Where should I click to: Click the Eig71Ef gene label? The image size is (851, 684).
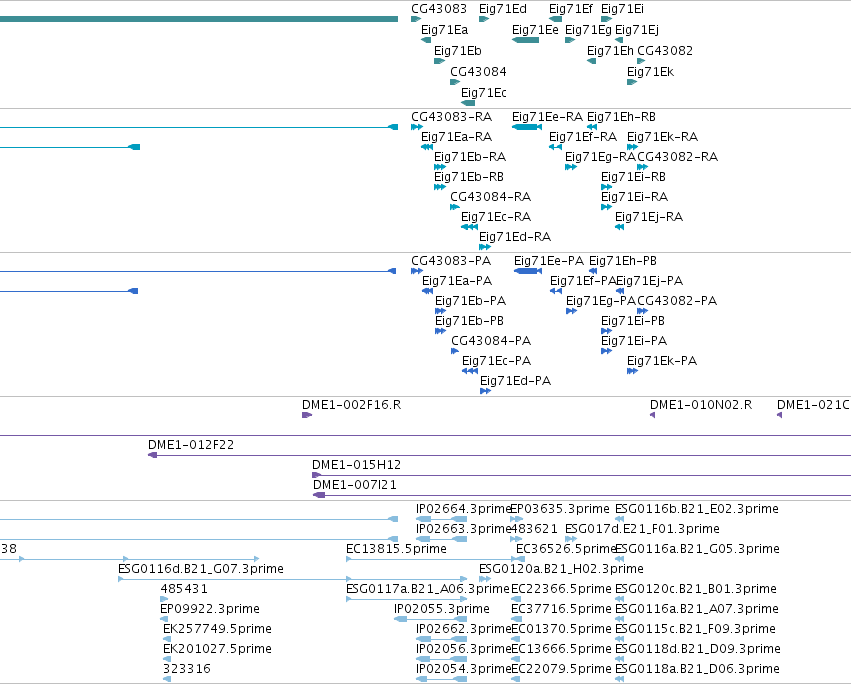coord(570,9)
